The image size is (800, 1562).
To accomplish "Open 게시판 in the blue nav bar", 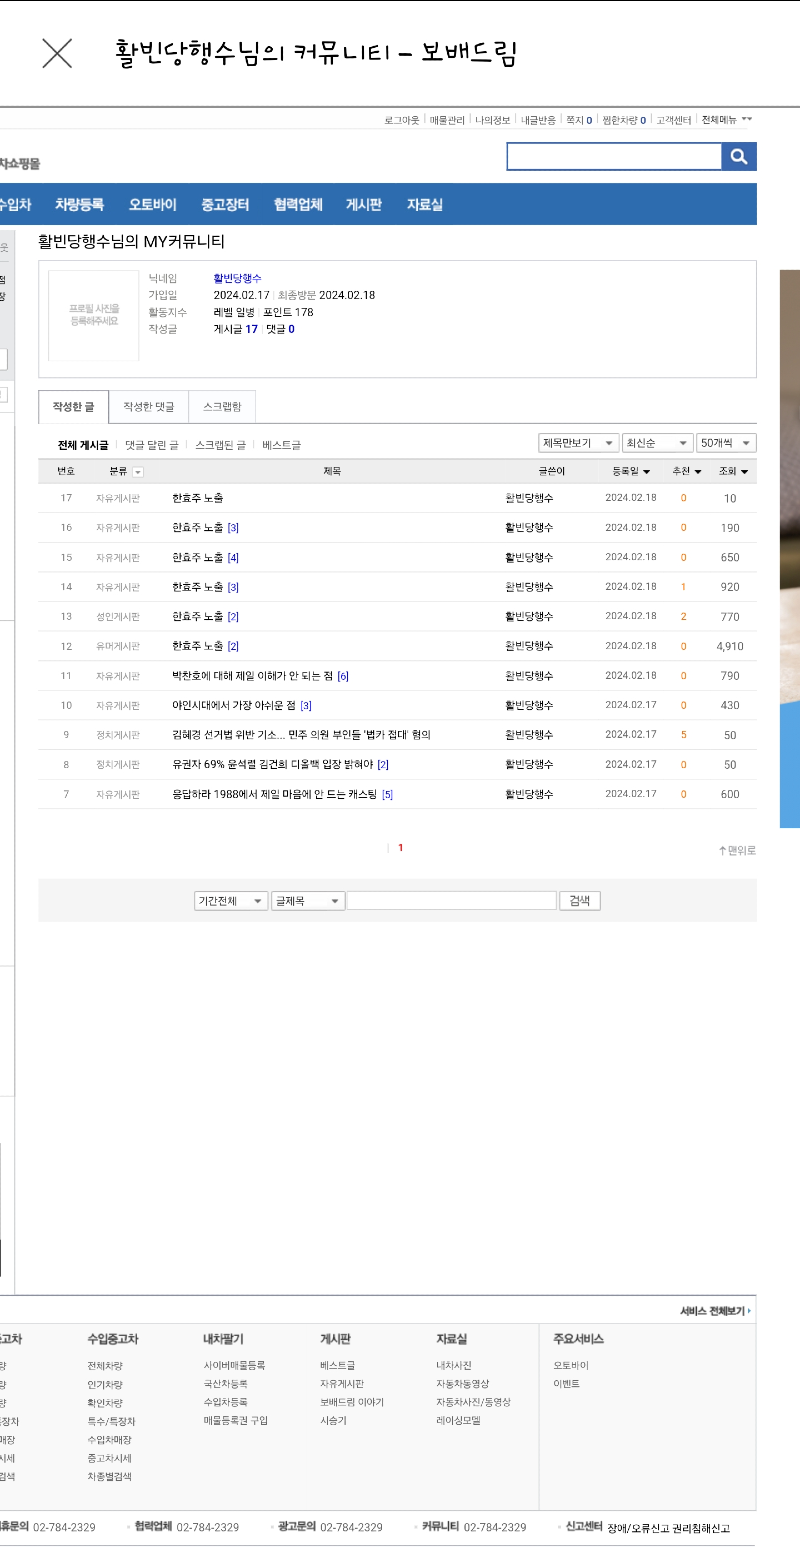I will click(364, 205).
